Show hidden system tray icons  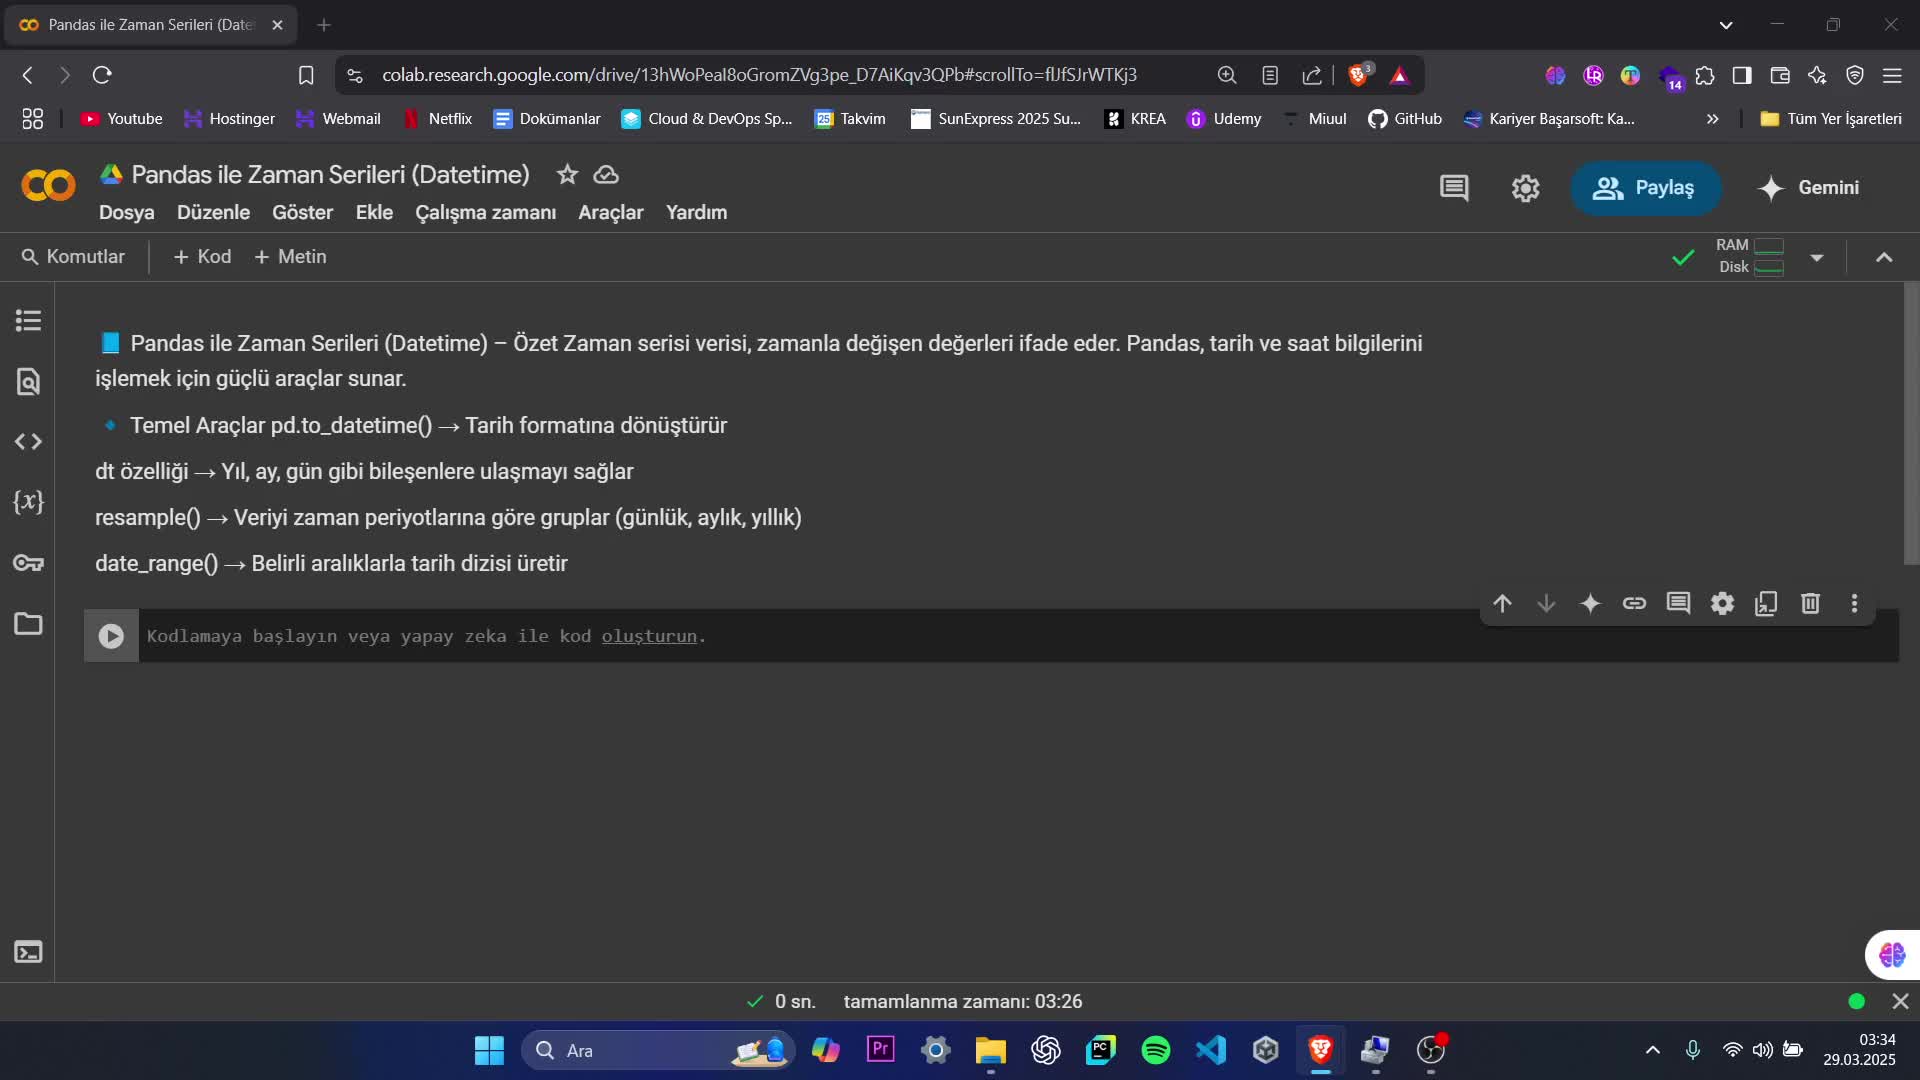click(1652, 1050)
